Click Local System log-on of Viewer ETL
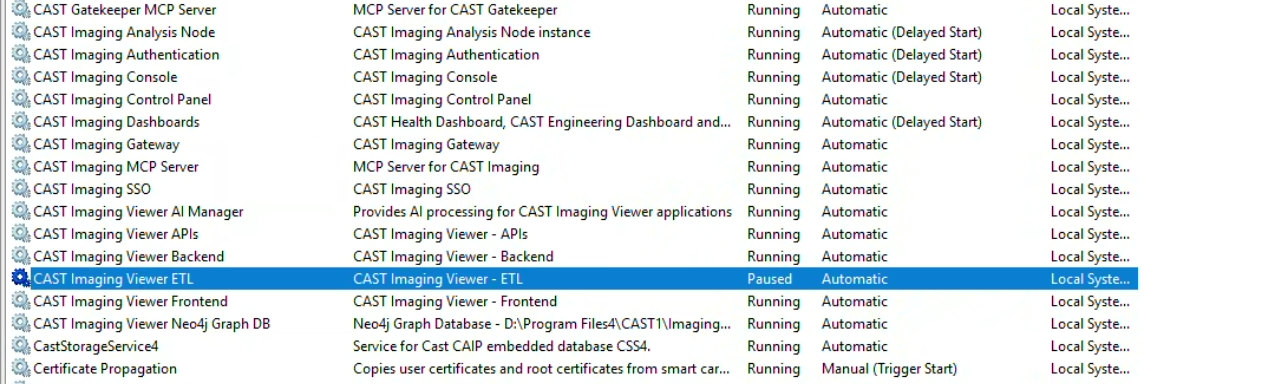The height and width of the screenshot is (384, 1263). coord(1090,279)
